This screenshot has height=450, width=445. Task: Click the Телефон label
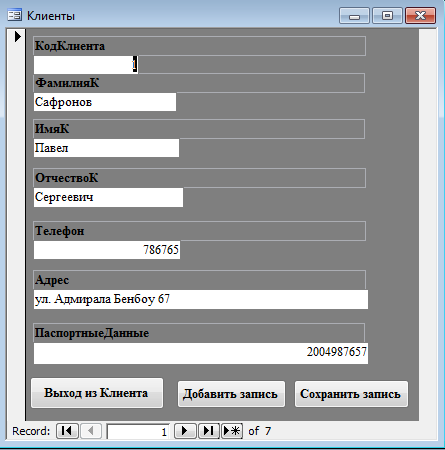pyautogui.click(x=199, y=231)
